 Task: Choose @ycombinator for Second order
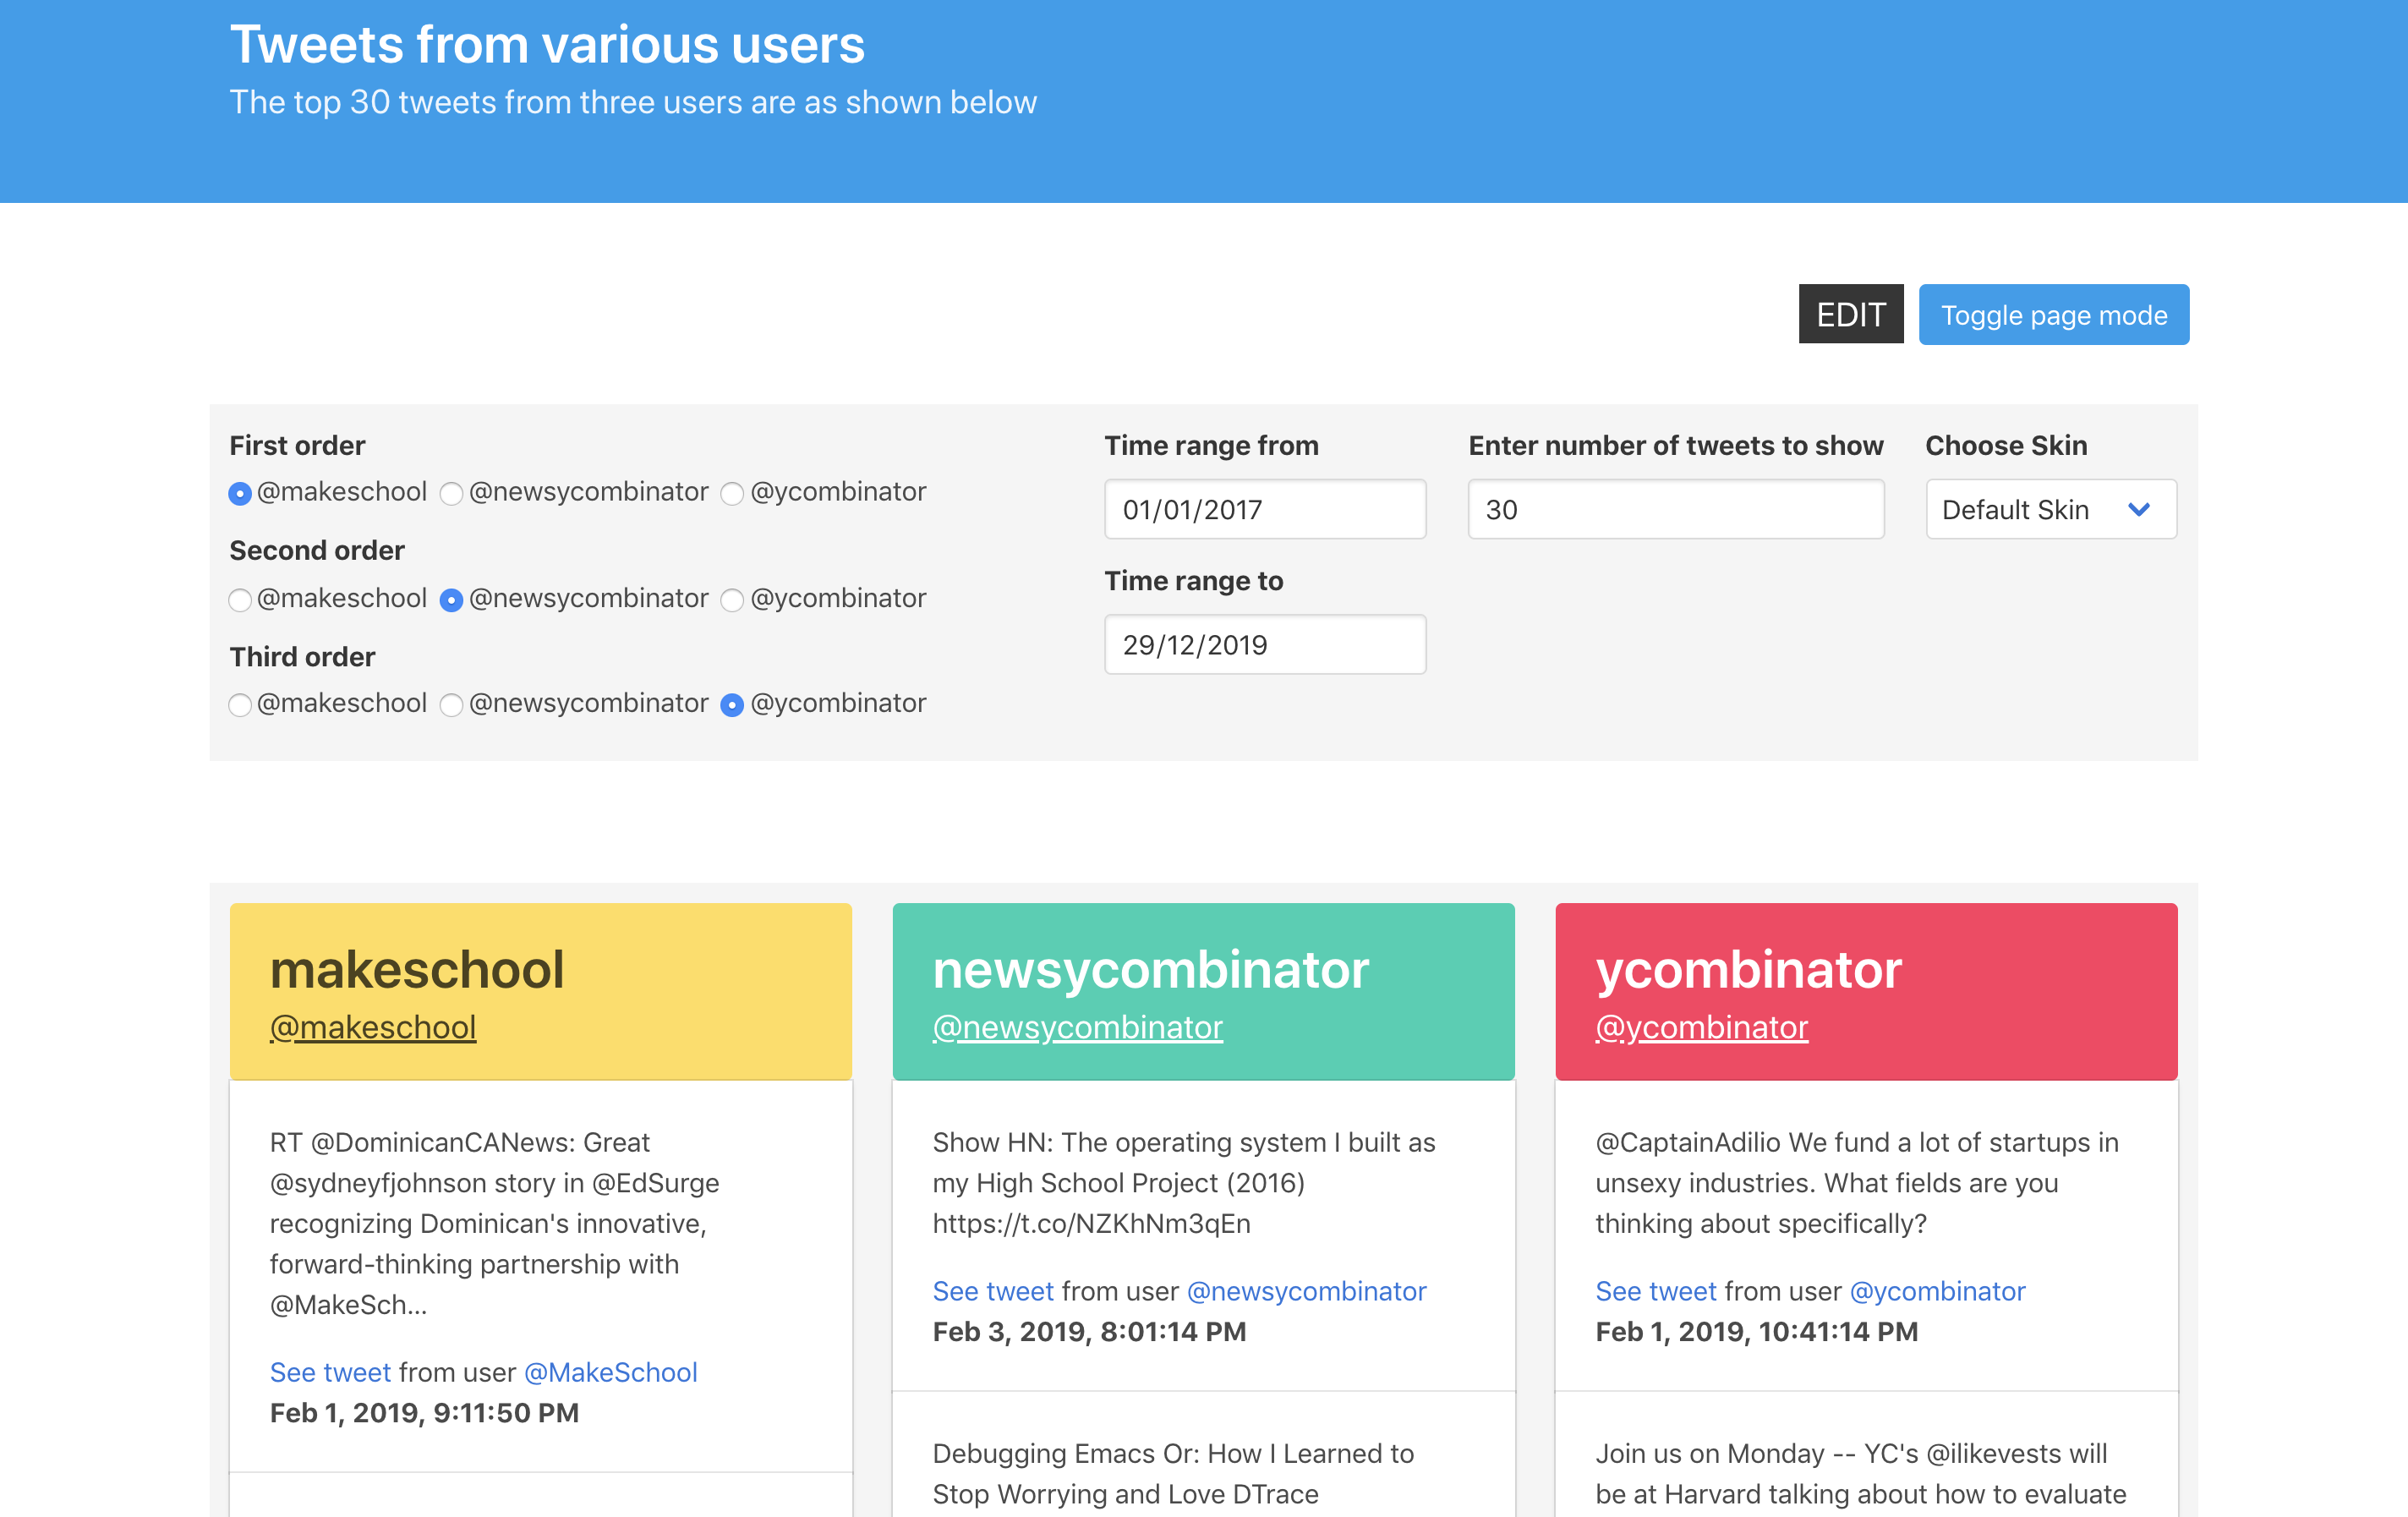point(732,600)
